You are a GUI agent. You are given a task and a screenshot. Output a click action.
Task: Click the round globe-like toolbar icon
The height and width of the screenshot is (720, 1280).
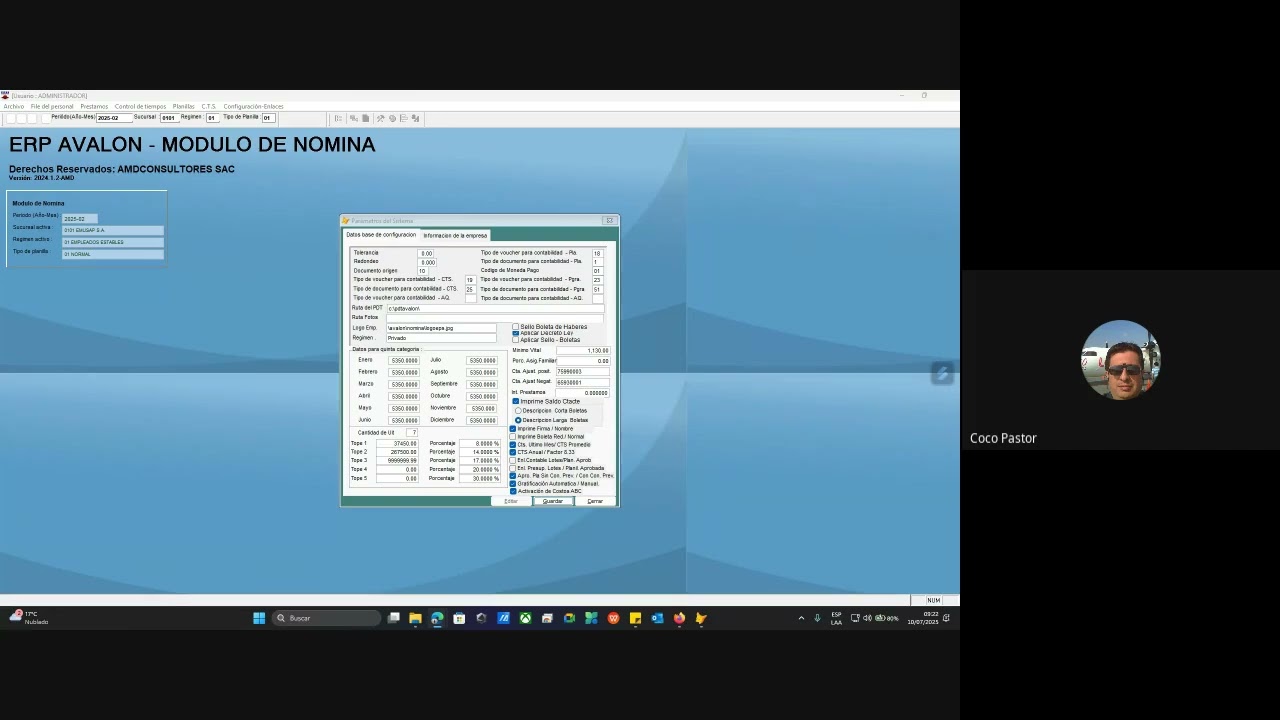(392, 118)
